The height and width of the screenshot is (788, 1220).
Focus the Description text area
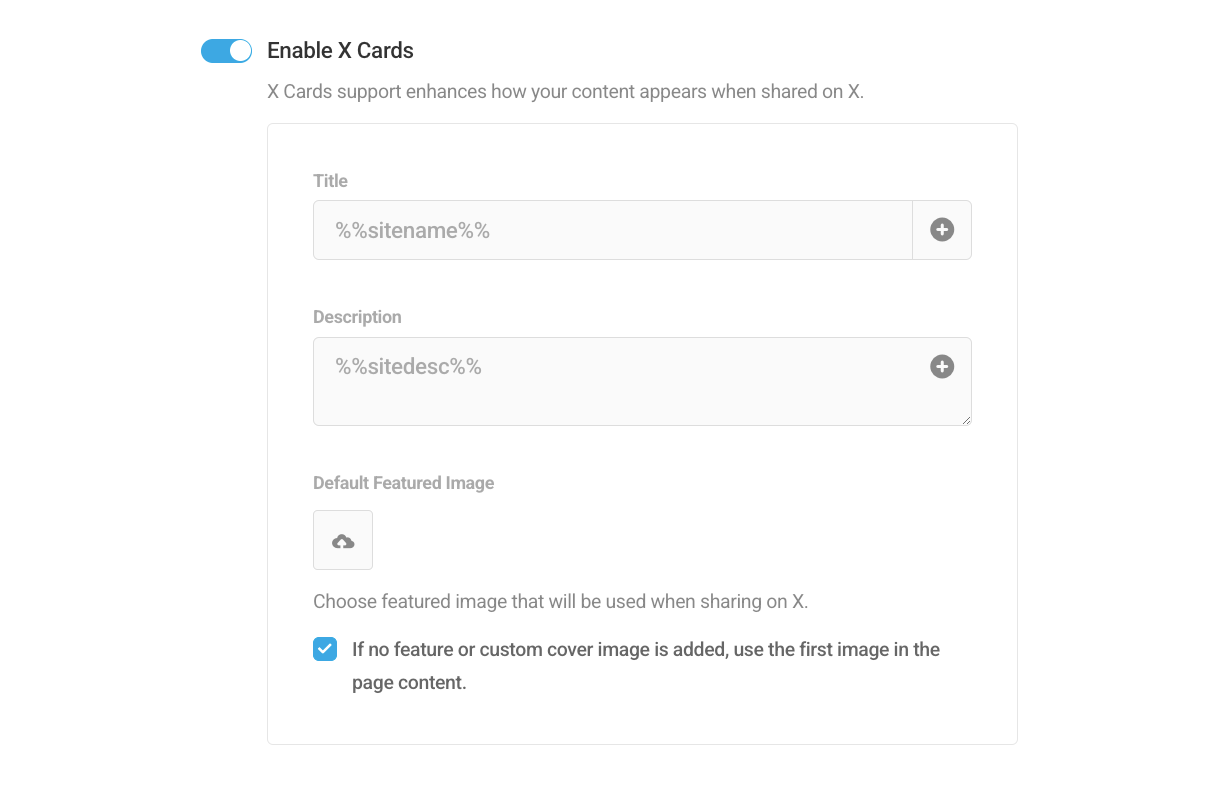(x=620, y=395)
